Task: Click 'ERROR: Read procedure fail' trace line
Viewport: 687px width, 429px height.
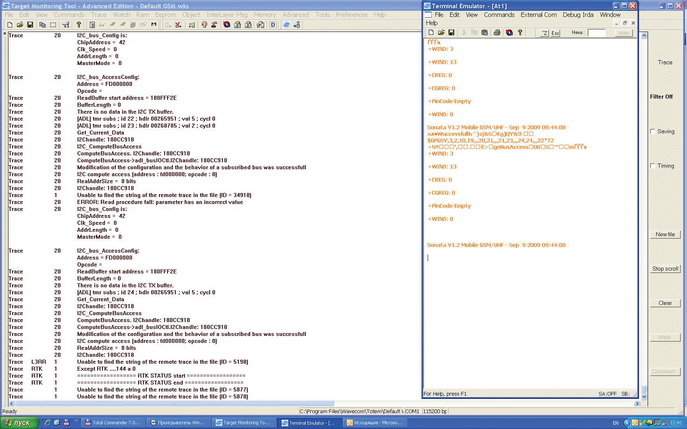Action: coord(159,202)
